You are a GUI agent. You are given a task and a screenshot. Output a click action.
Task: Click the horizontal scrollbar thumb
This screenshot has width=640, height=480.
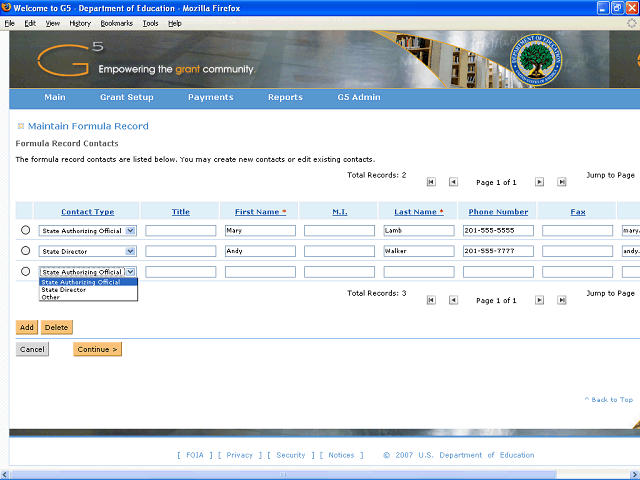(283, 475)
